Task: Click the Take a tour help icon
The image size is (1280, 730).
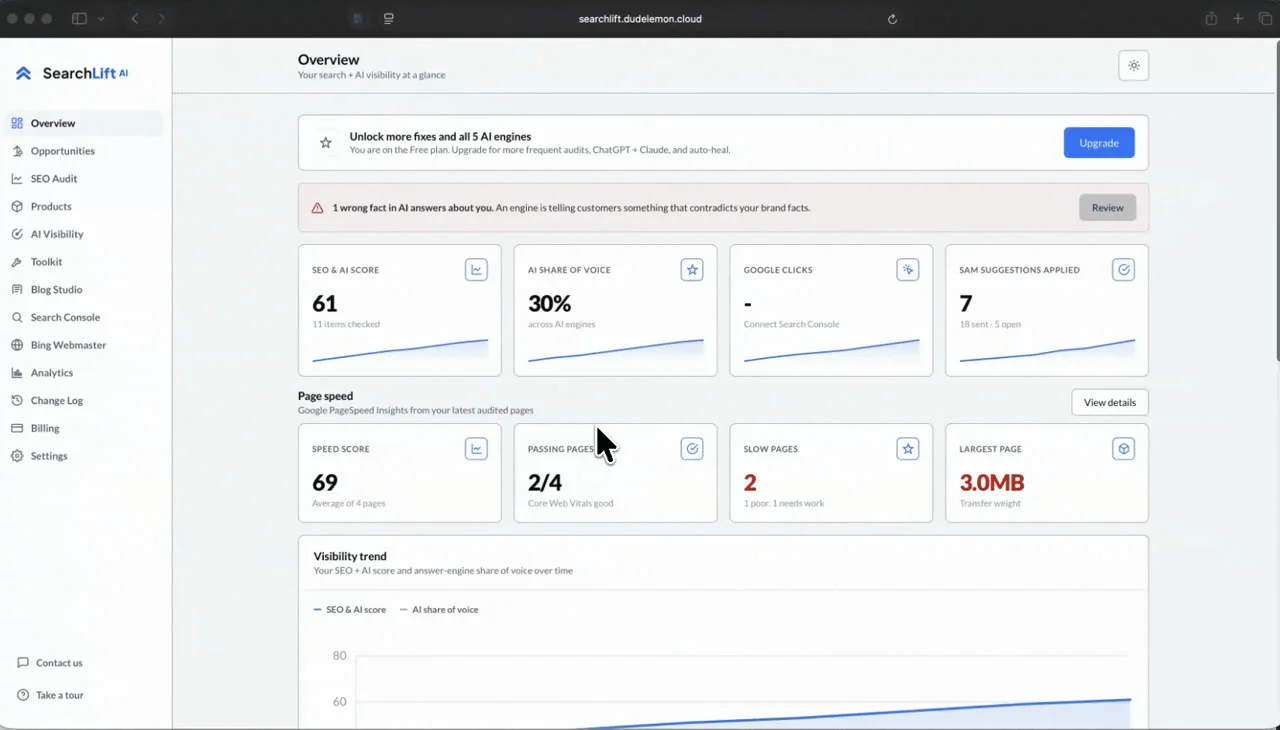Action: (x=23, y=695)
